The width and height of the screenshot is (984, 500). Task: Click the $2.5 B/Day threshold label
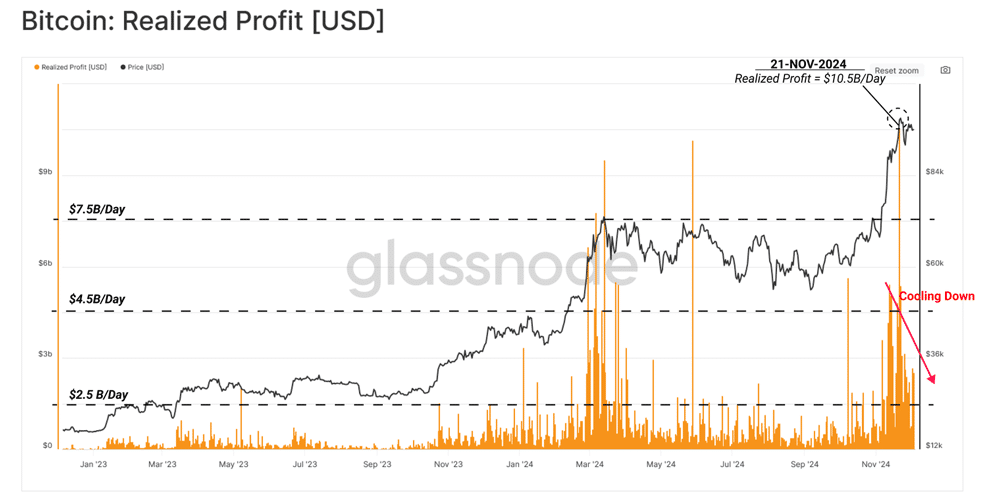(x=99, y=395)
